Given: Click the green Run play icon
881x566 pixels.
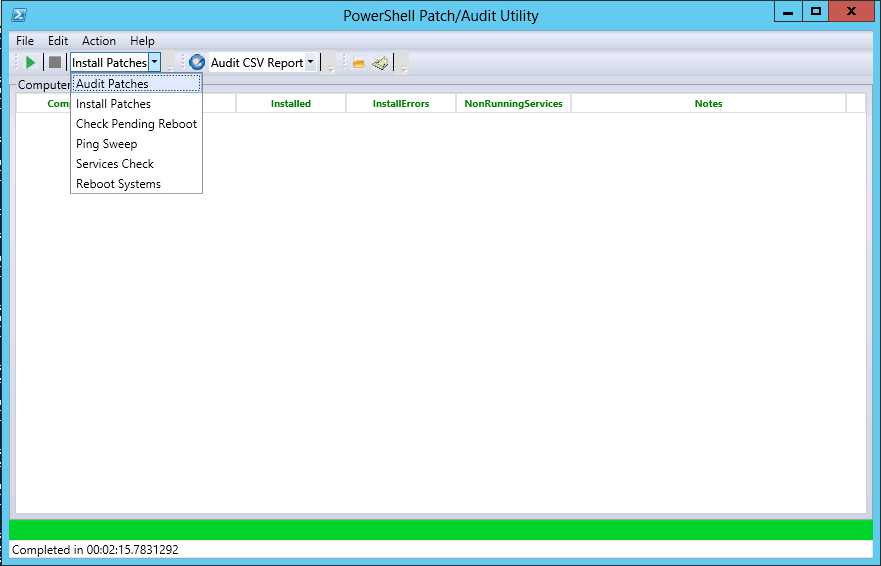Looking at the screenshot, I should (31, 63).
